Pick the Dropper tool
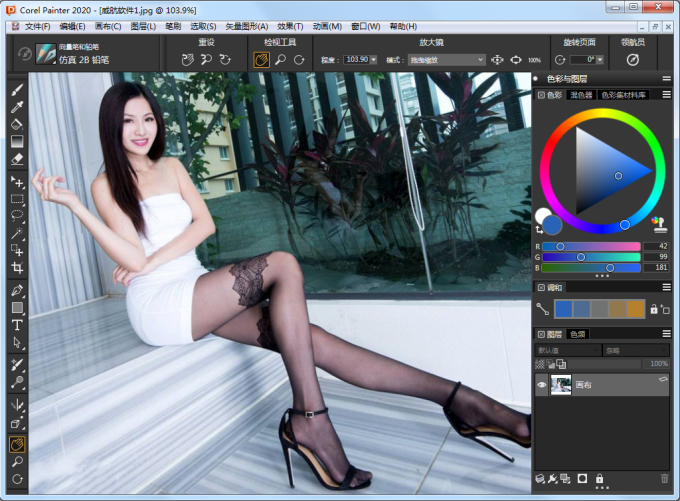 pyautogui.click(x=17, y=107)
